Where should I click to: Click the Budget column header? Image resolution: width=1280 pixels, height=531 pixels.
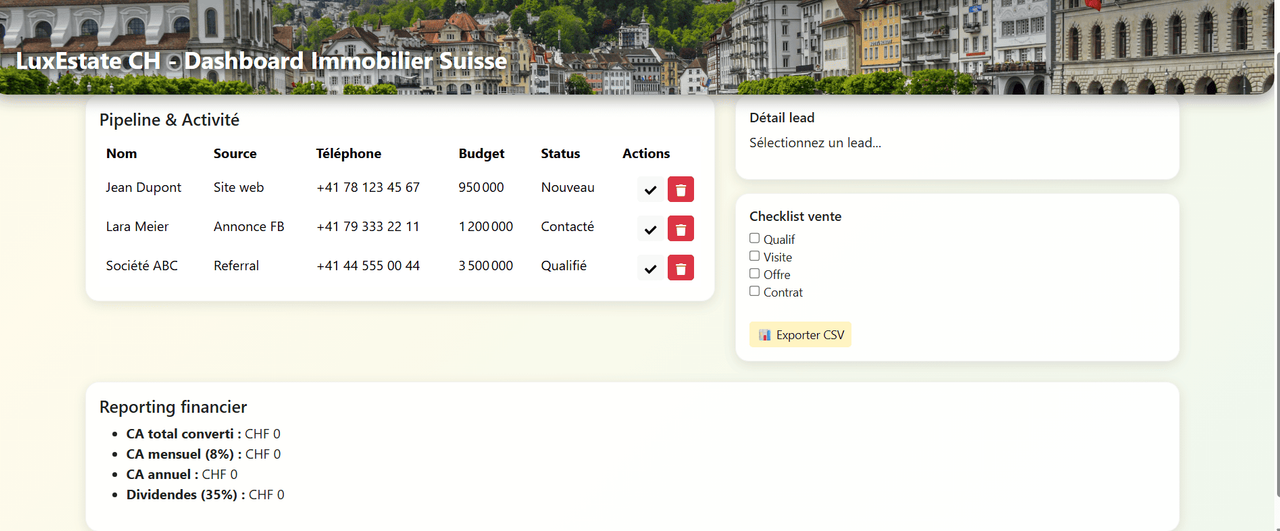[482, 154]
